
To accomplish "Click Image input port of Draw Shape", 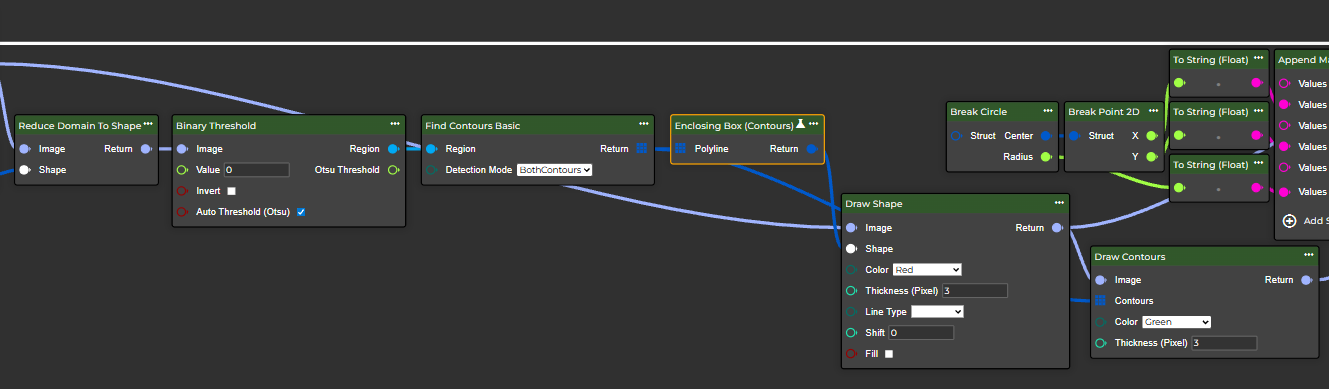I will pos(851,228).
